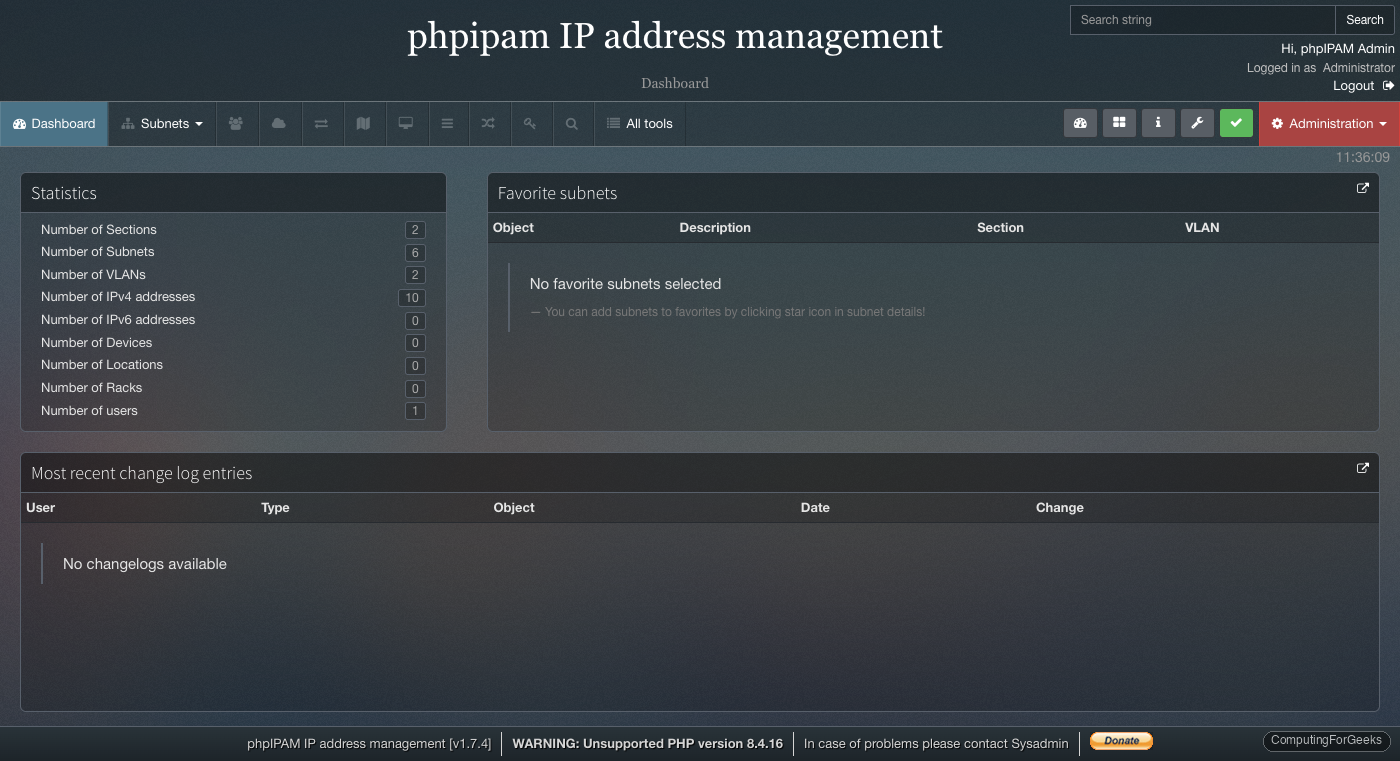Select the wrench tools icon

tap(1197, 123)
